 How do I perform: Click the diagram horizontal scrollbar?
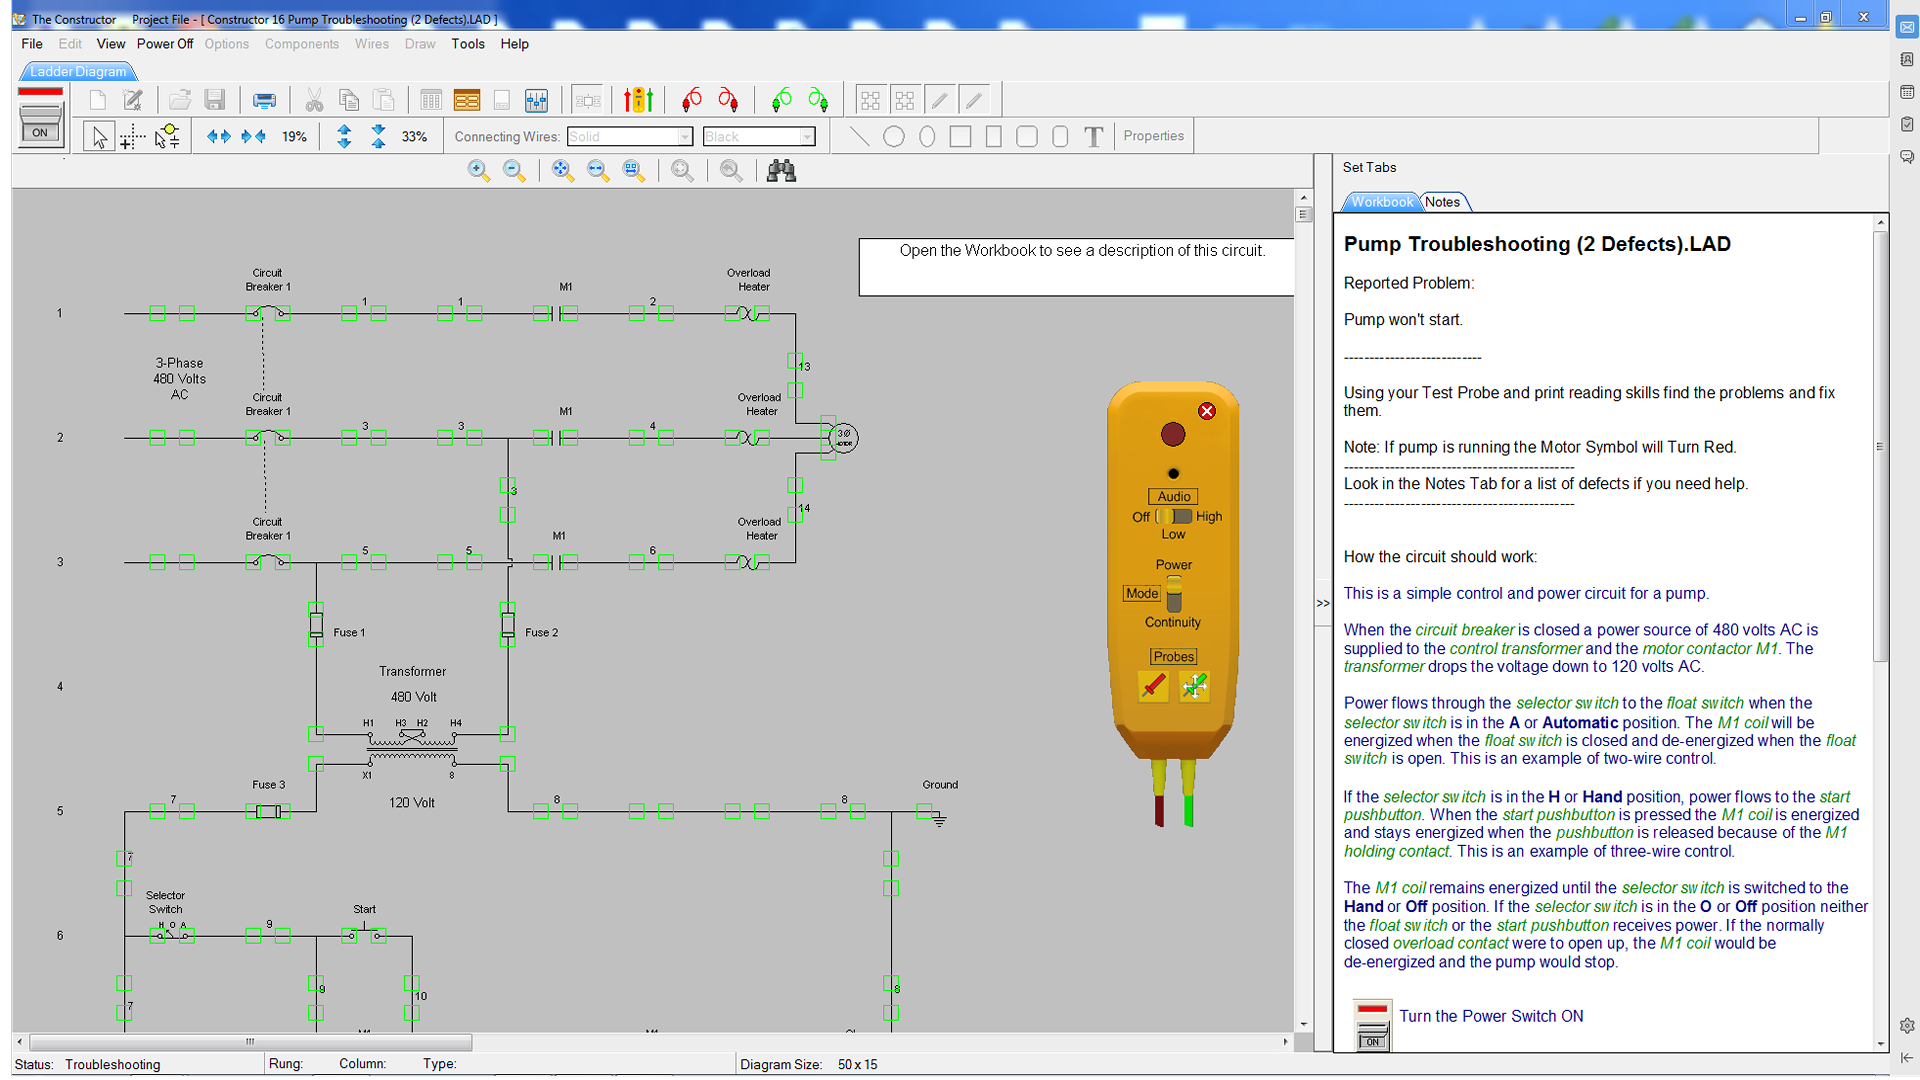click(x=250, y=1042)
